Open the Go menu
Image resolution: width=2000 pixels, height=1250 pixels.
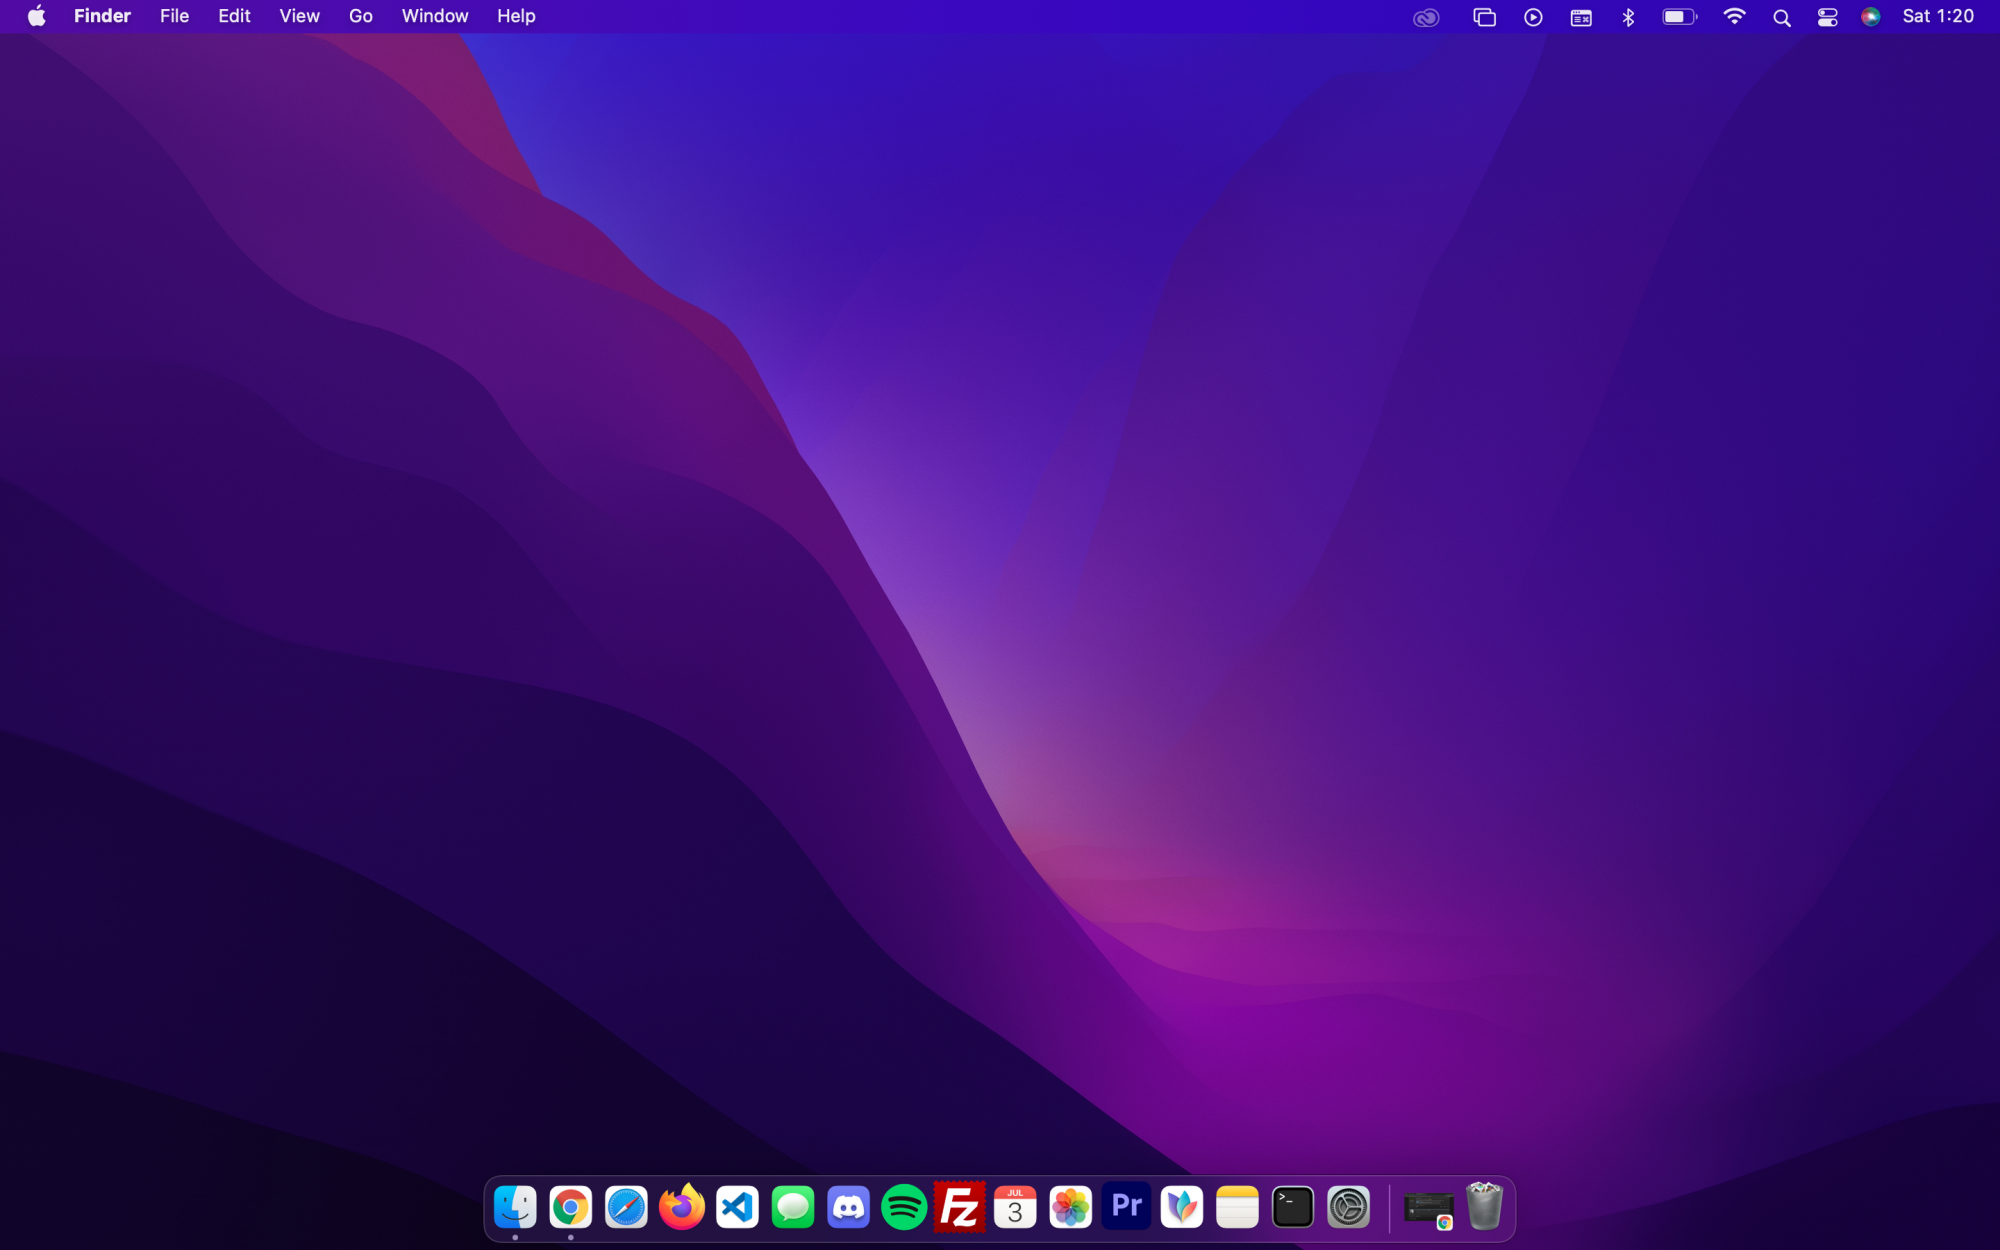tap(361, 16)
